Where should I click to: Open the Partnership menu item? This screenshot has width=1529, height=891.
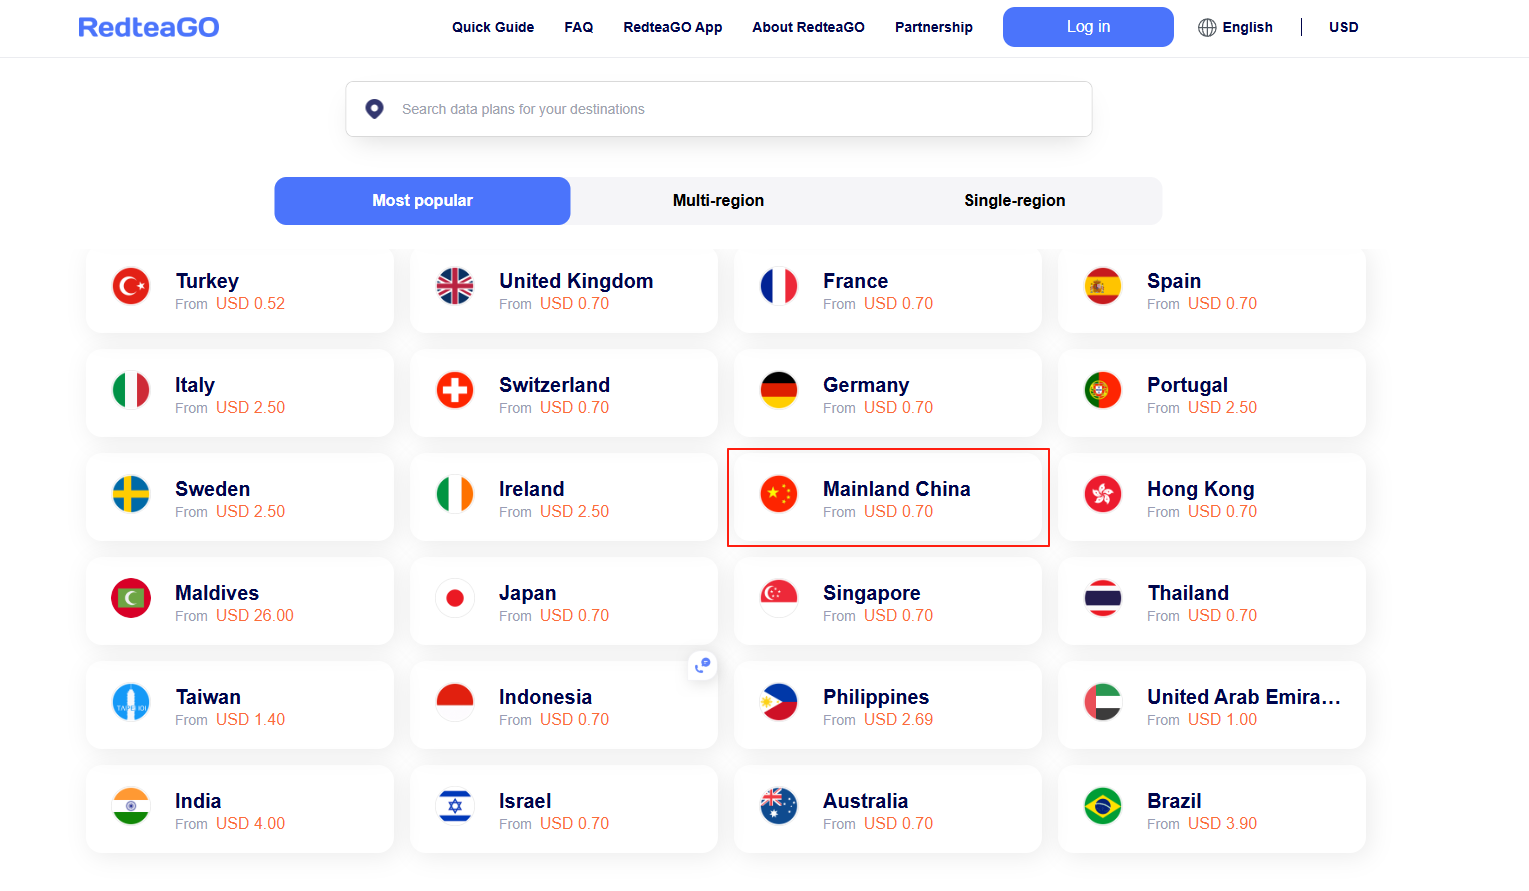pyautogui.click(x=934, y=27)
